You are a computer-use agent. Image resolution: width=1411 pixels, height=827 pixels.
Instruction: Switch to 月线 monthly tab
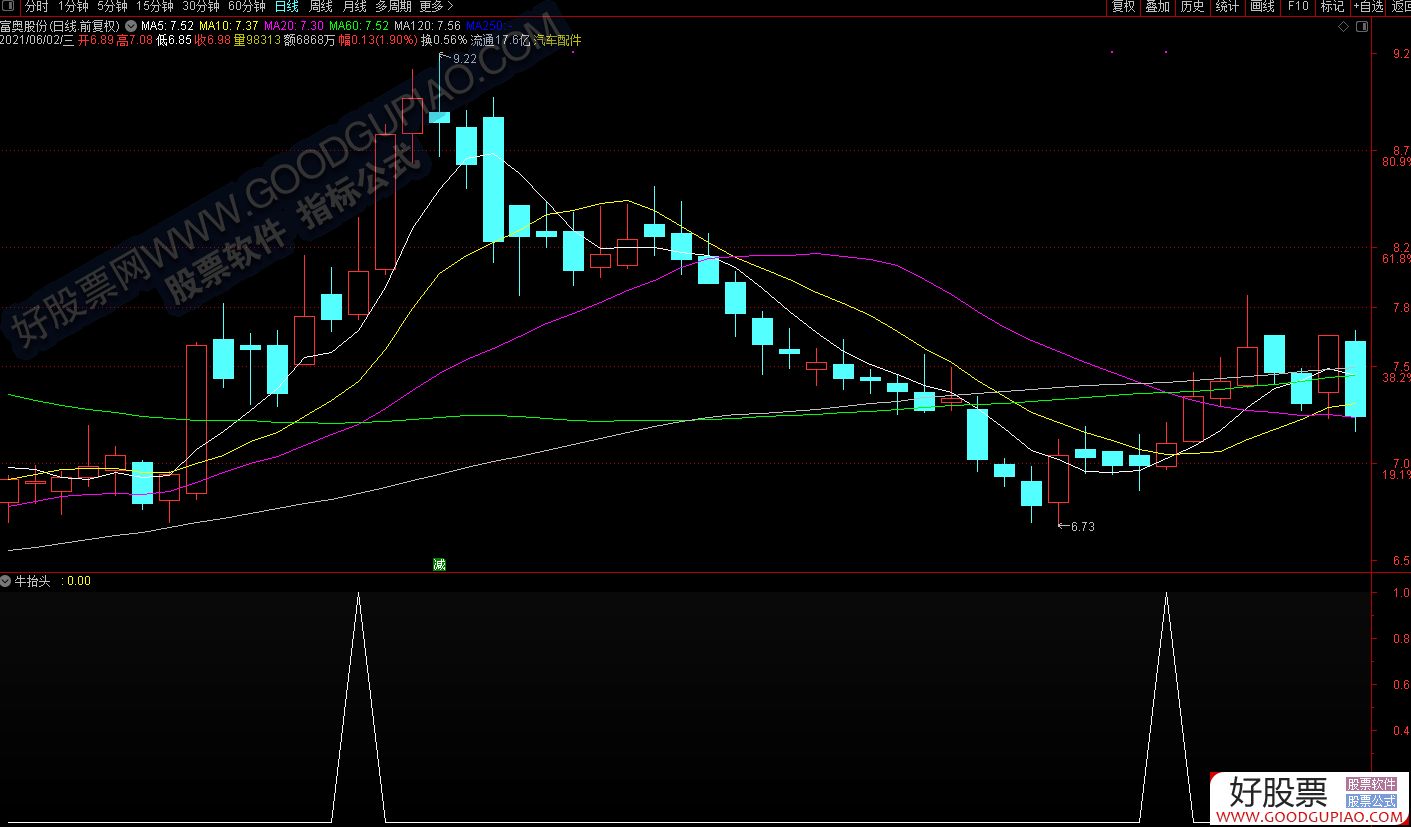[354, 6]
